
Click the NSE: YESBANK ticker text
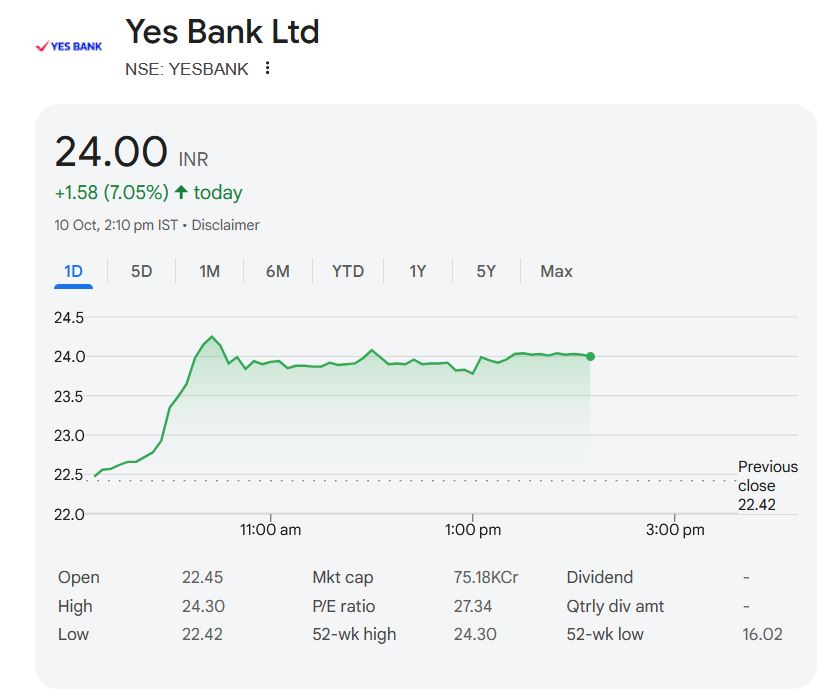(187, 68)
